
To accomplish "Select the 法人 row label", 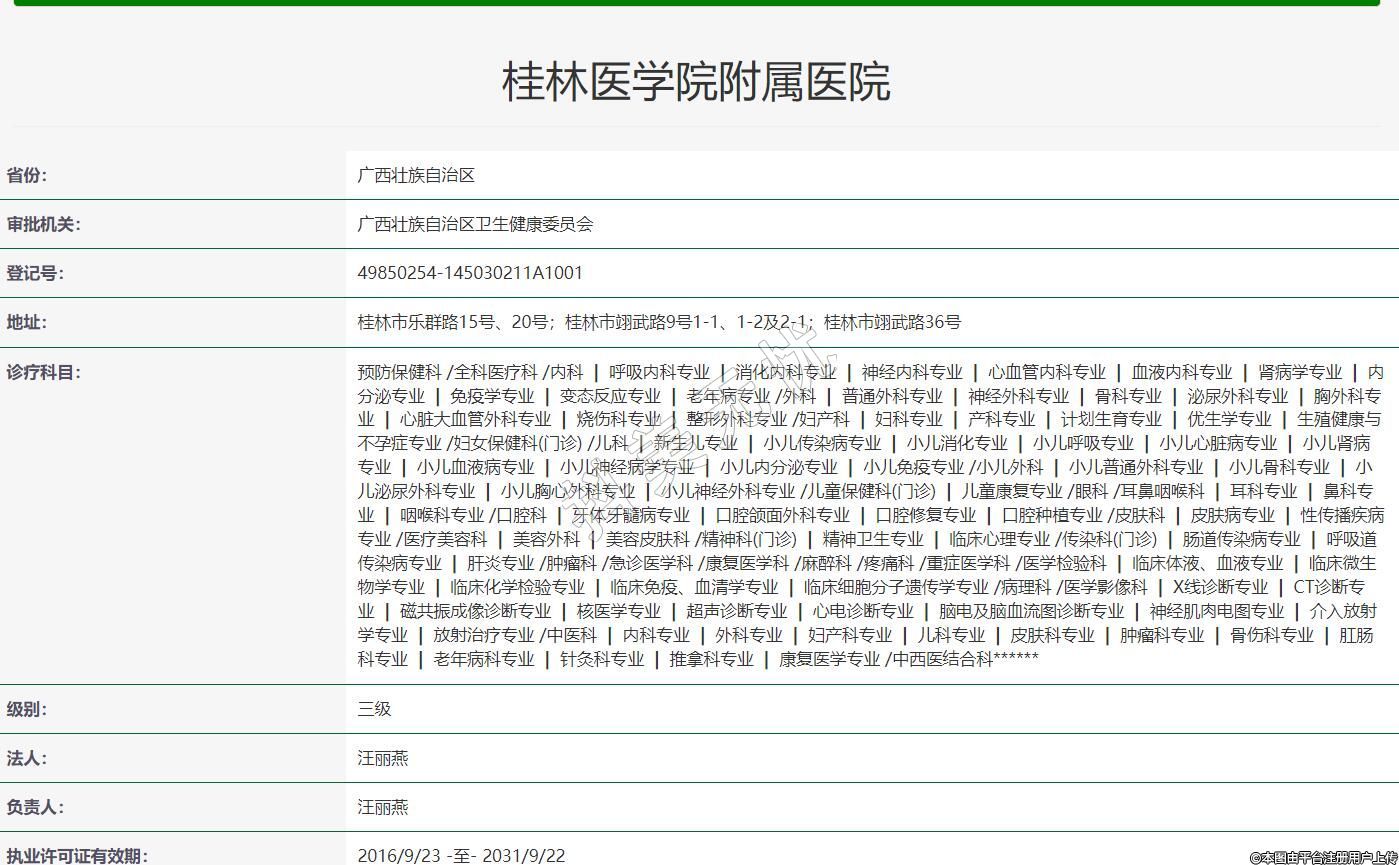I will coord(27,758).
